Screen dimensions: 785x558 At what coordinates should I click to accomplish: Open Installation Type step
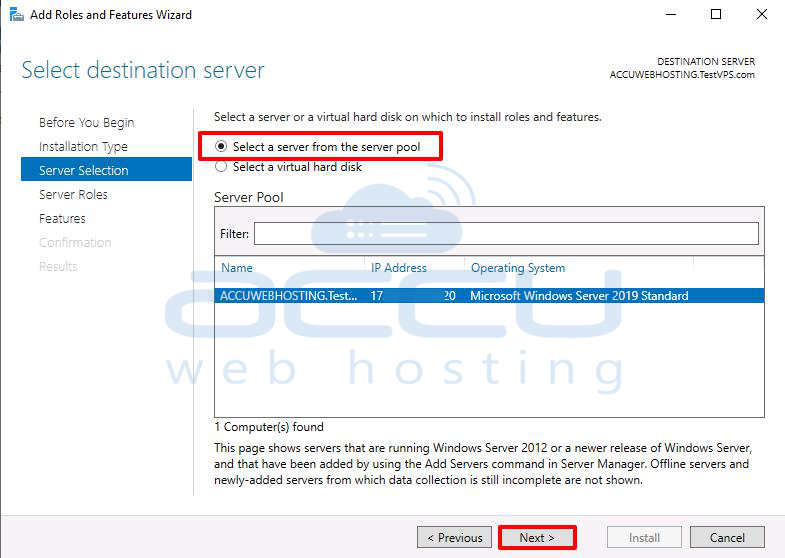tap(83, 147)
